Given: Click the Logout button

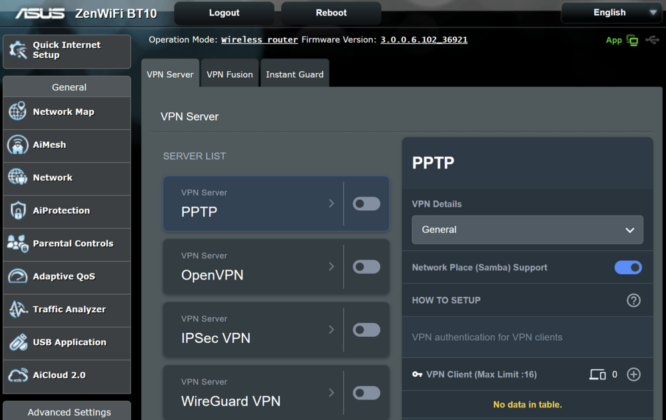Looking at the screenshot, I should 224,13.
